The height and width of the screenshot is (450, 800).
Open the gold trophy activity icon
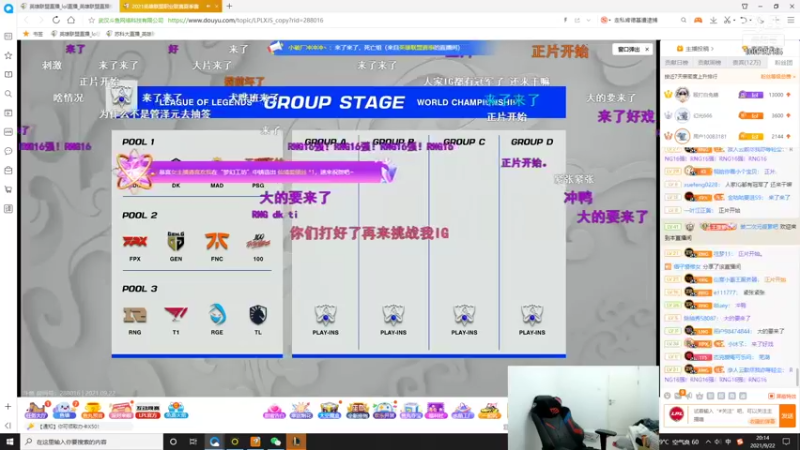pyautogui.click(x=92, y=410)
